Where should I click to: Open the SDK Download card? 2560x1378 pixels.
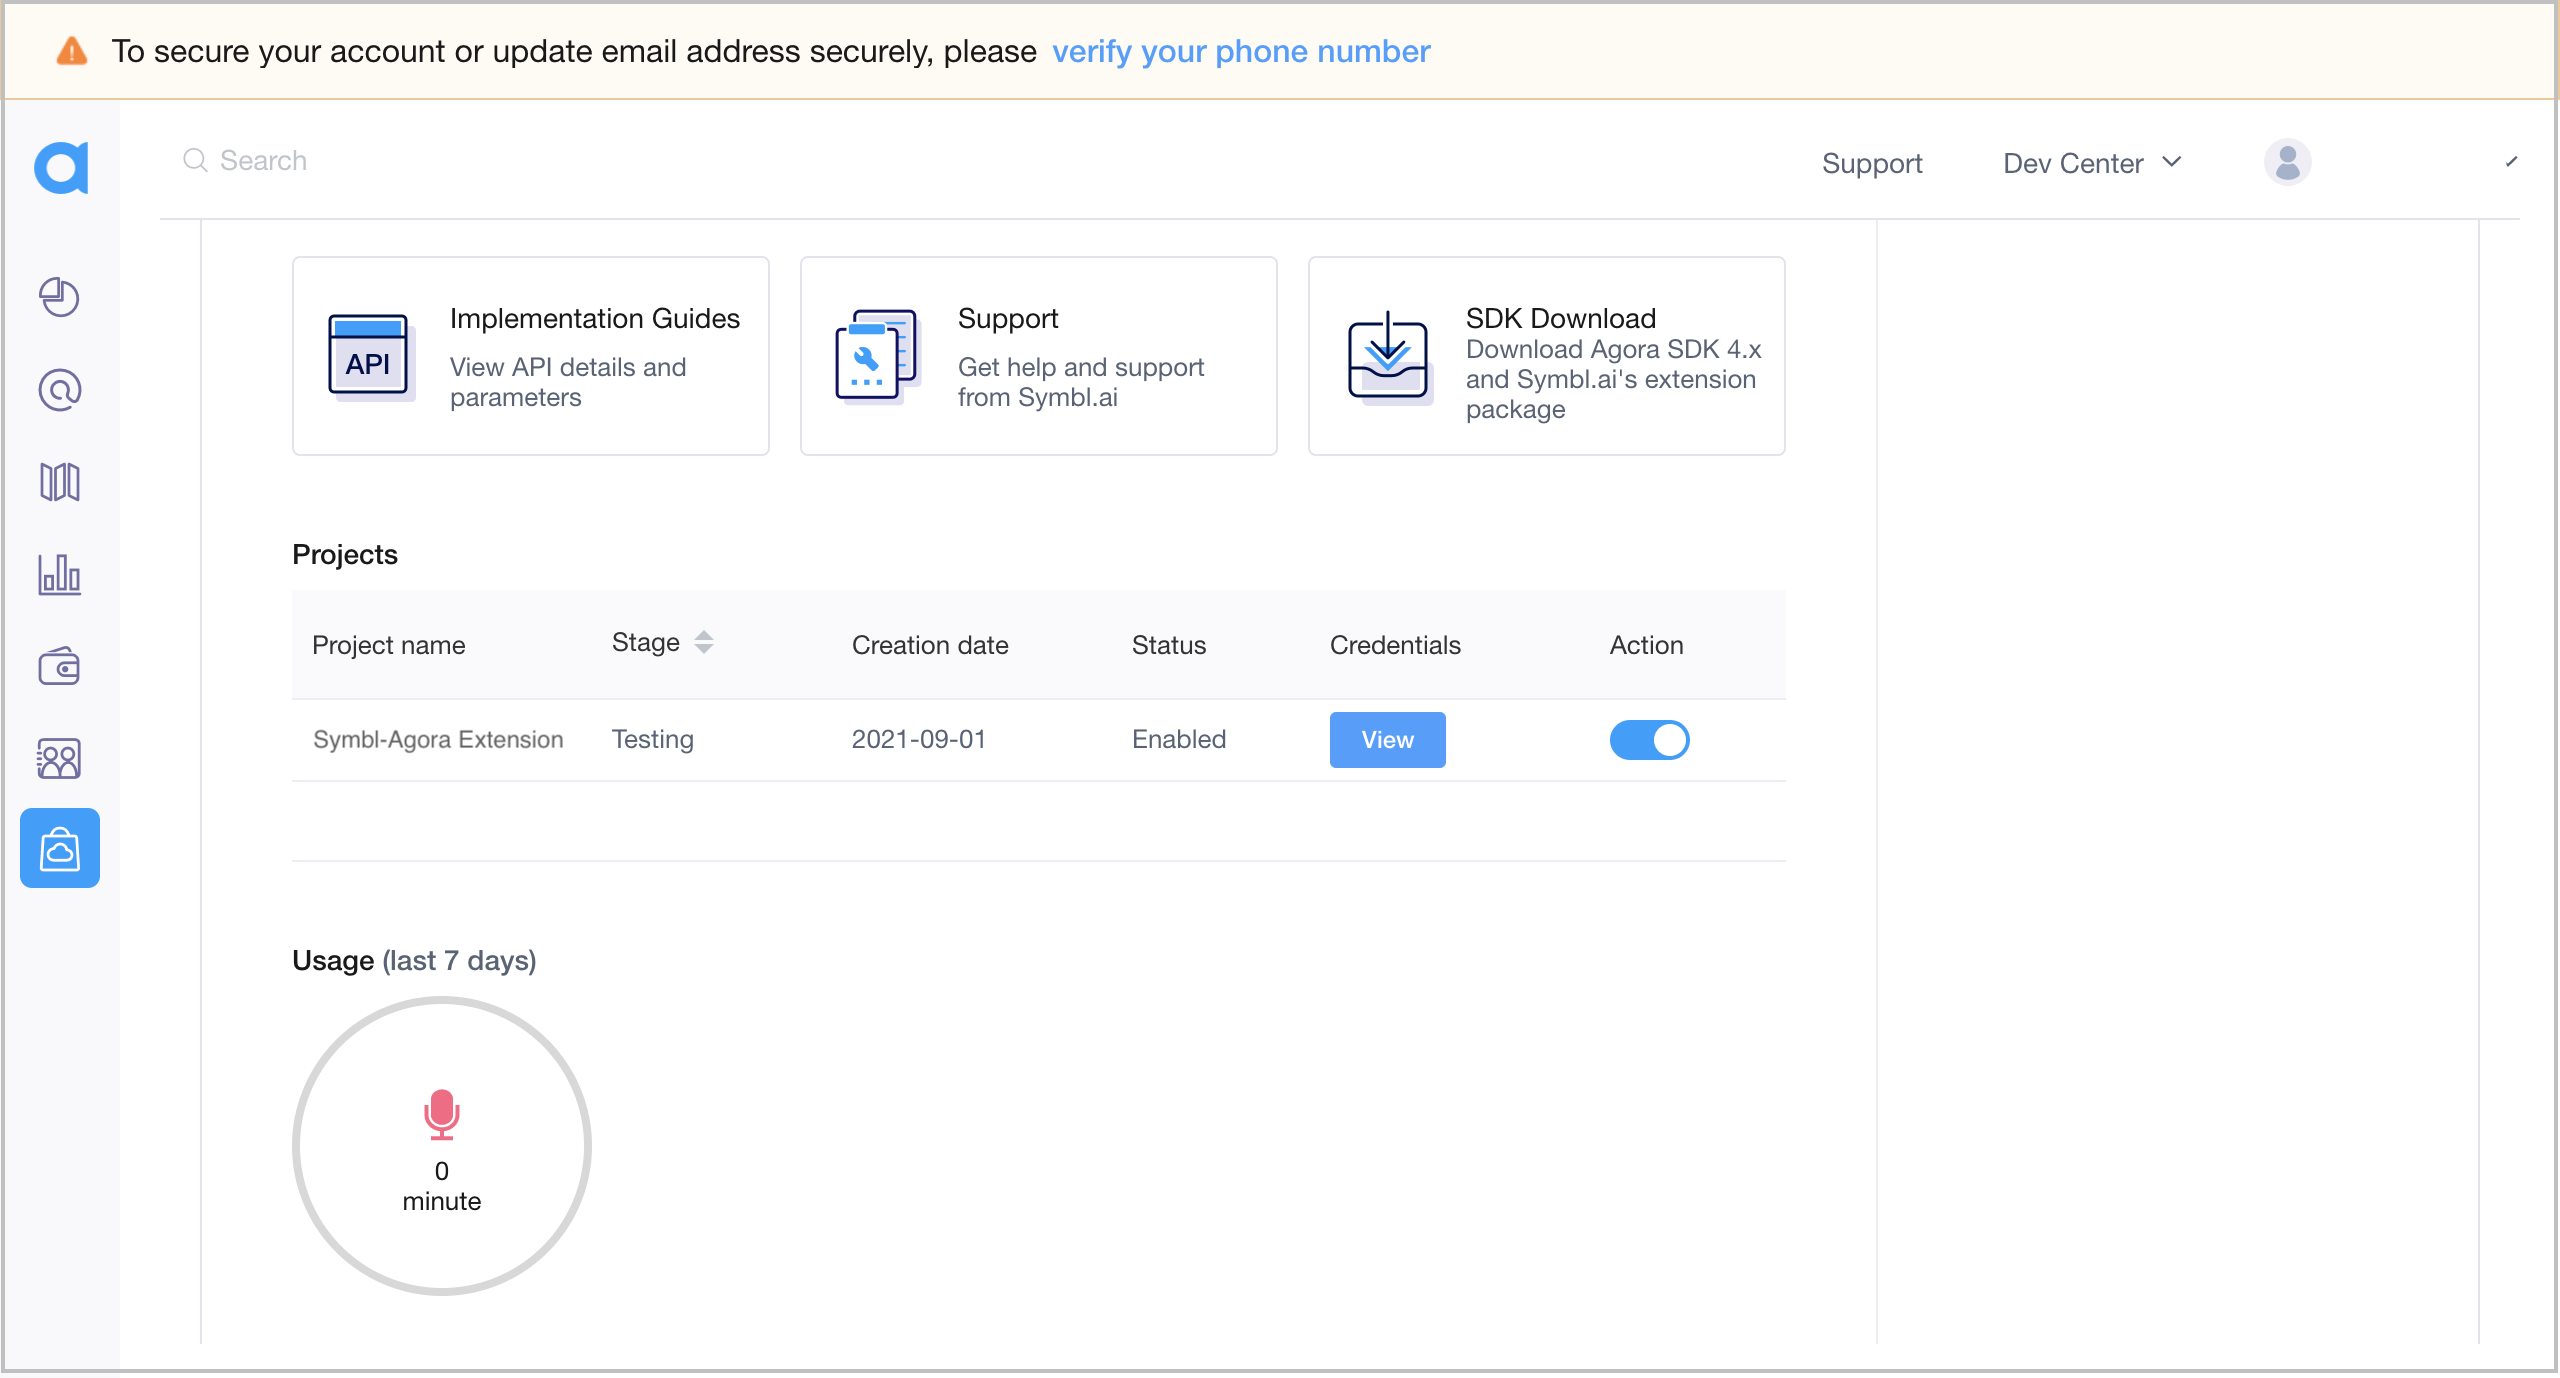coord(1546,356)
